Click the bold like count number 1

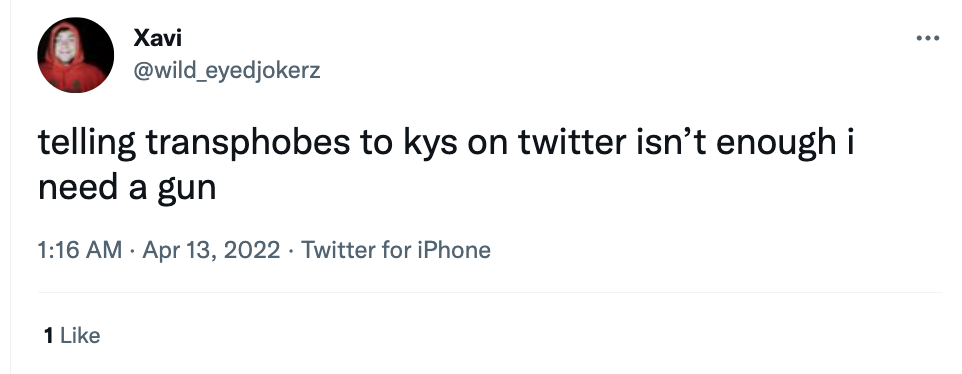tap(48, 335)
